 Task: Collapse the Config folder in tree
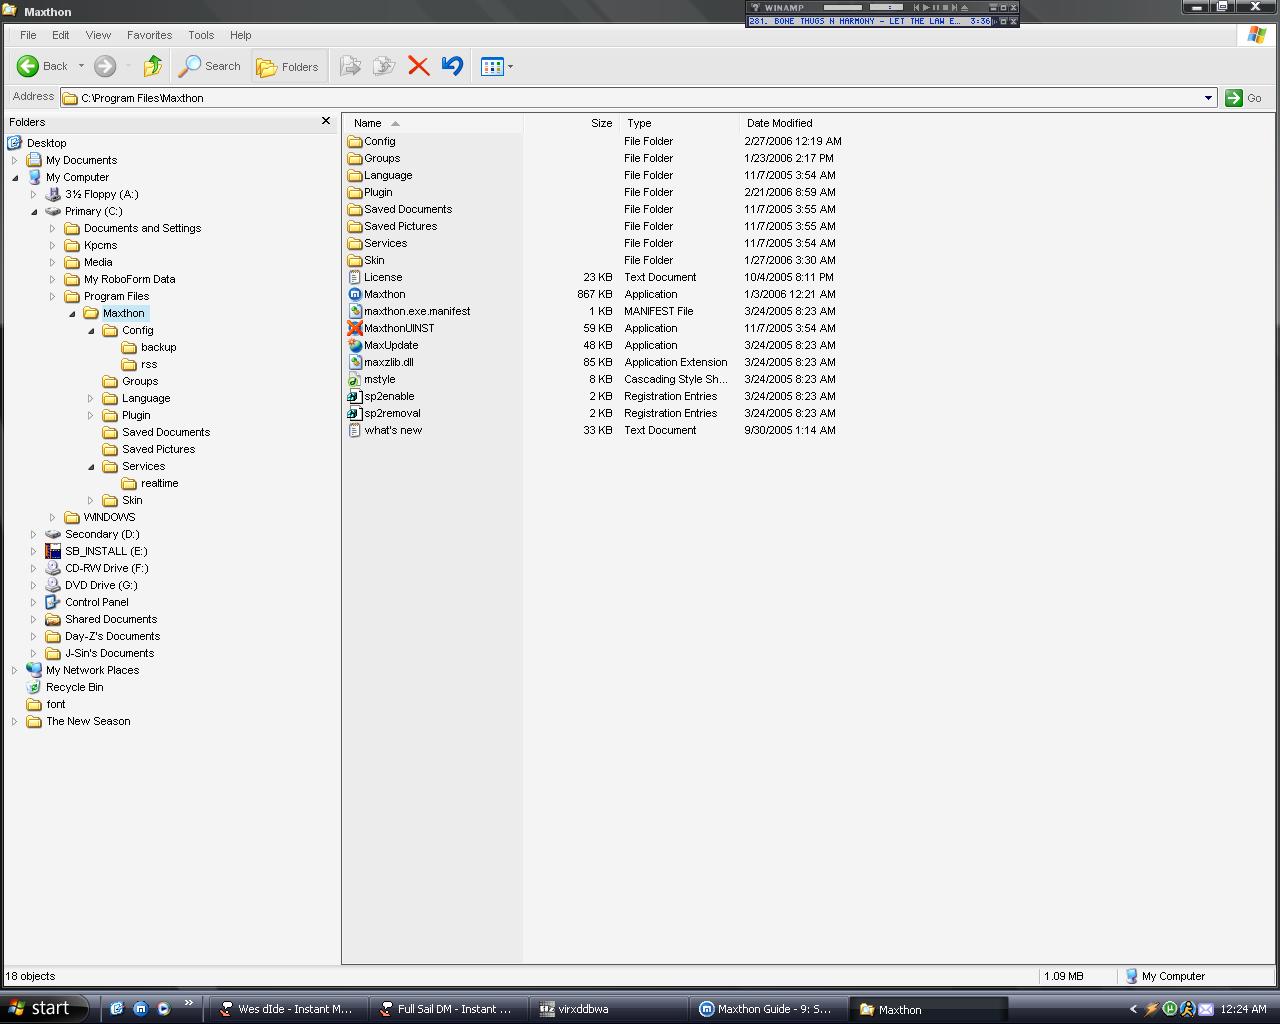tap(91, 331)
